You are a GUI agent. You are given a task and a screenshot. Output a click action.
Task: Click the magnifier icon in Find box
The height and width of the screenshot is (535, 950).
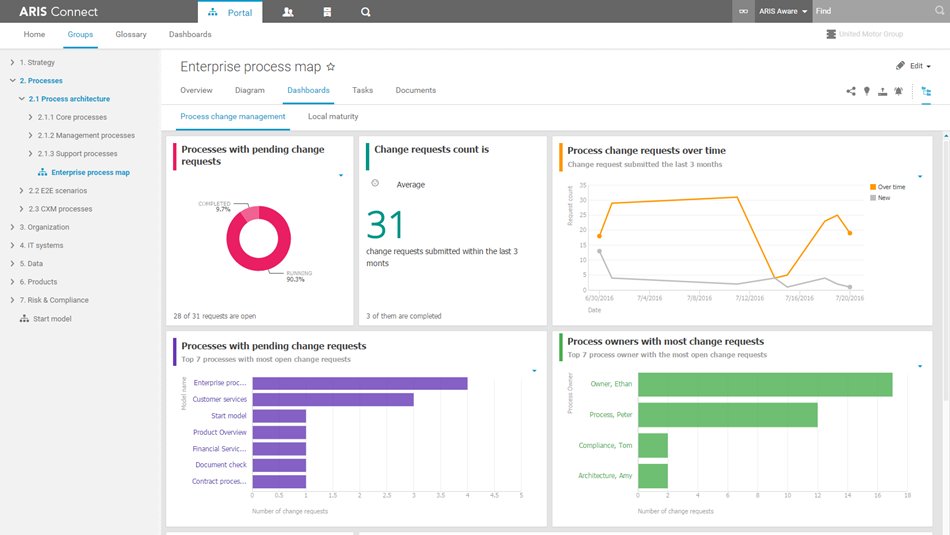[x=940, y=11]
